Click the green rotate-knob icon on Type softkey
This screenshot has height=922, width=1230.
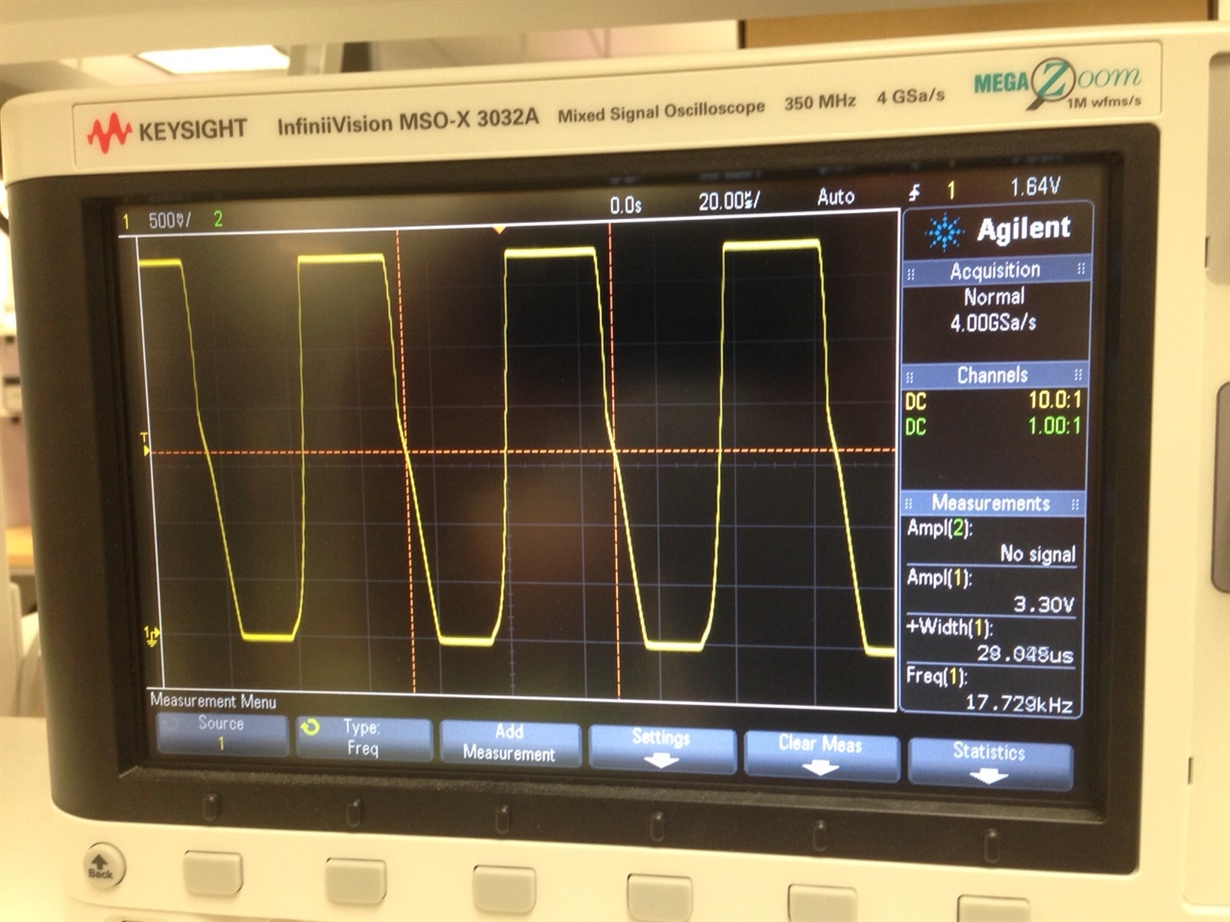click(310, 728)
